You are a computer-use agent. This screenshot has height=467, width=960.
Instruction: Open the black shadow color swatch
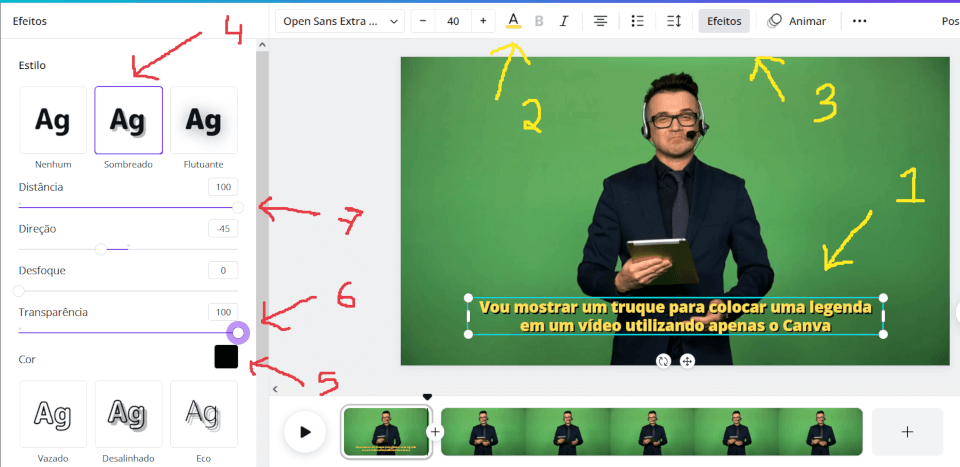click(226, 357)
